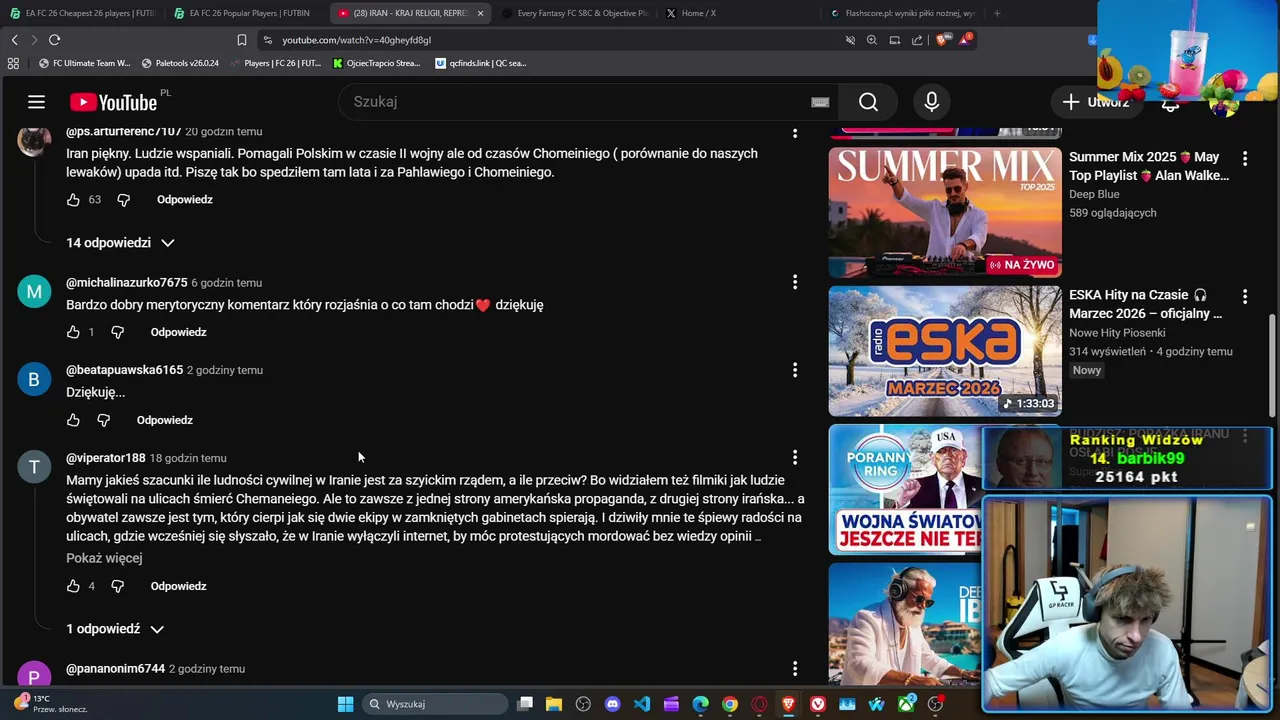Open OjciecTrapcio Stream bookmark
The image size is (1280, 720).
[x=376, y=63]
